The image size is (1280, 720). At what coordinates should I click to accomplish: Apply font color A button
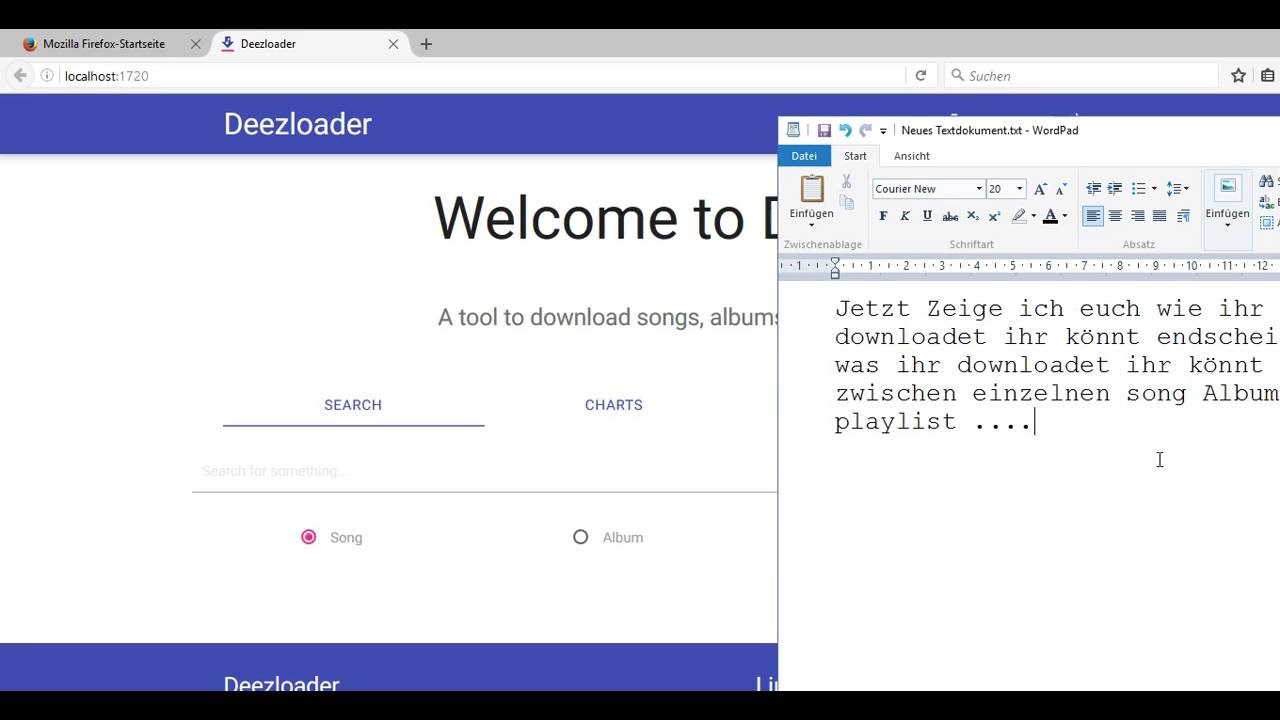[1050, 216]
